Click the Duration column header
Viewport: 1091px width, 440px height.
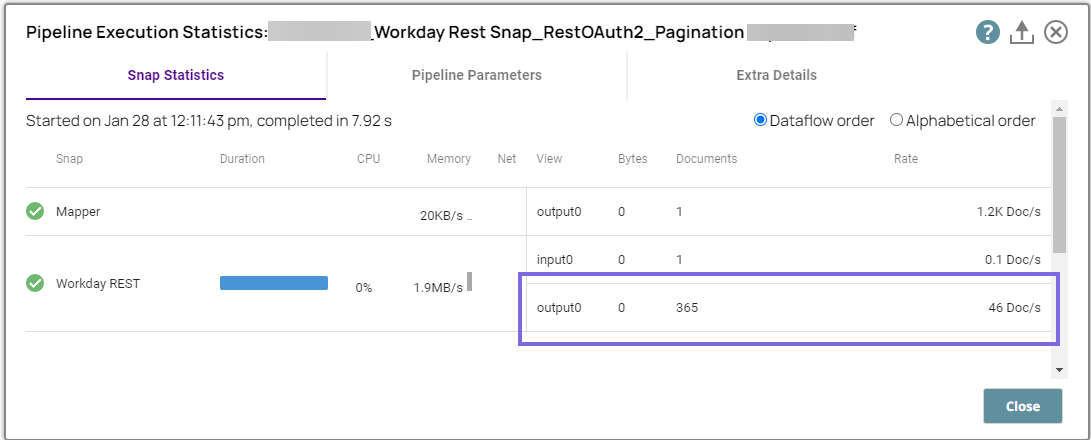242,159
